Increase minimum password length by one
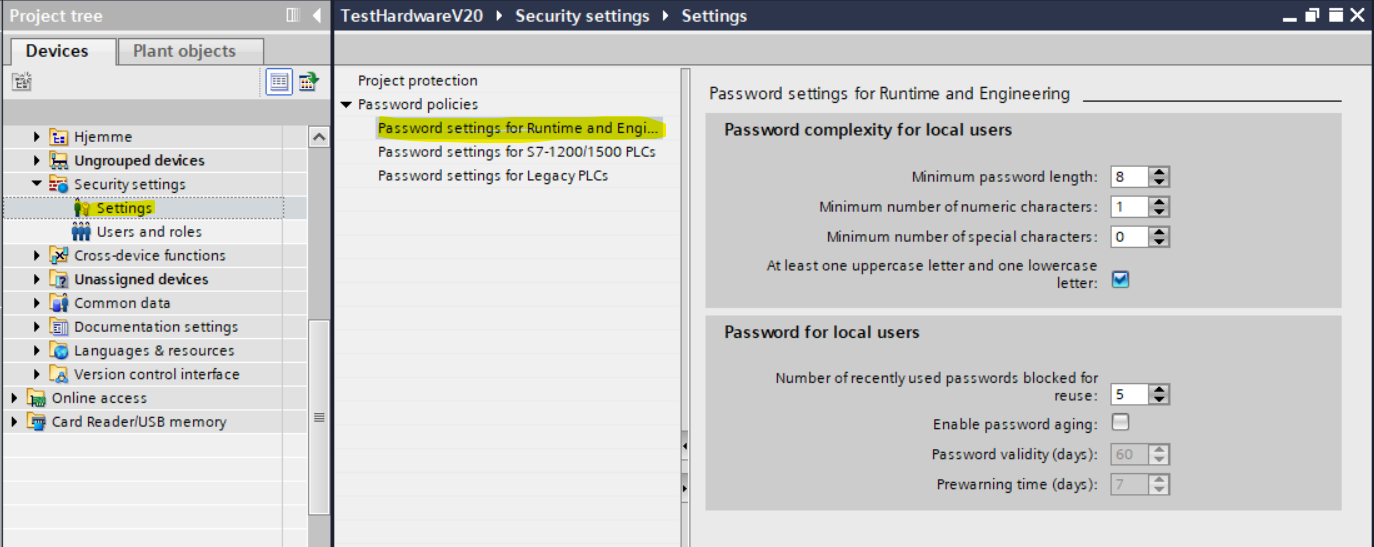This screenshot has width=1374, height=547. point(1159,172)
